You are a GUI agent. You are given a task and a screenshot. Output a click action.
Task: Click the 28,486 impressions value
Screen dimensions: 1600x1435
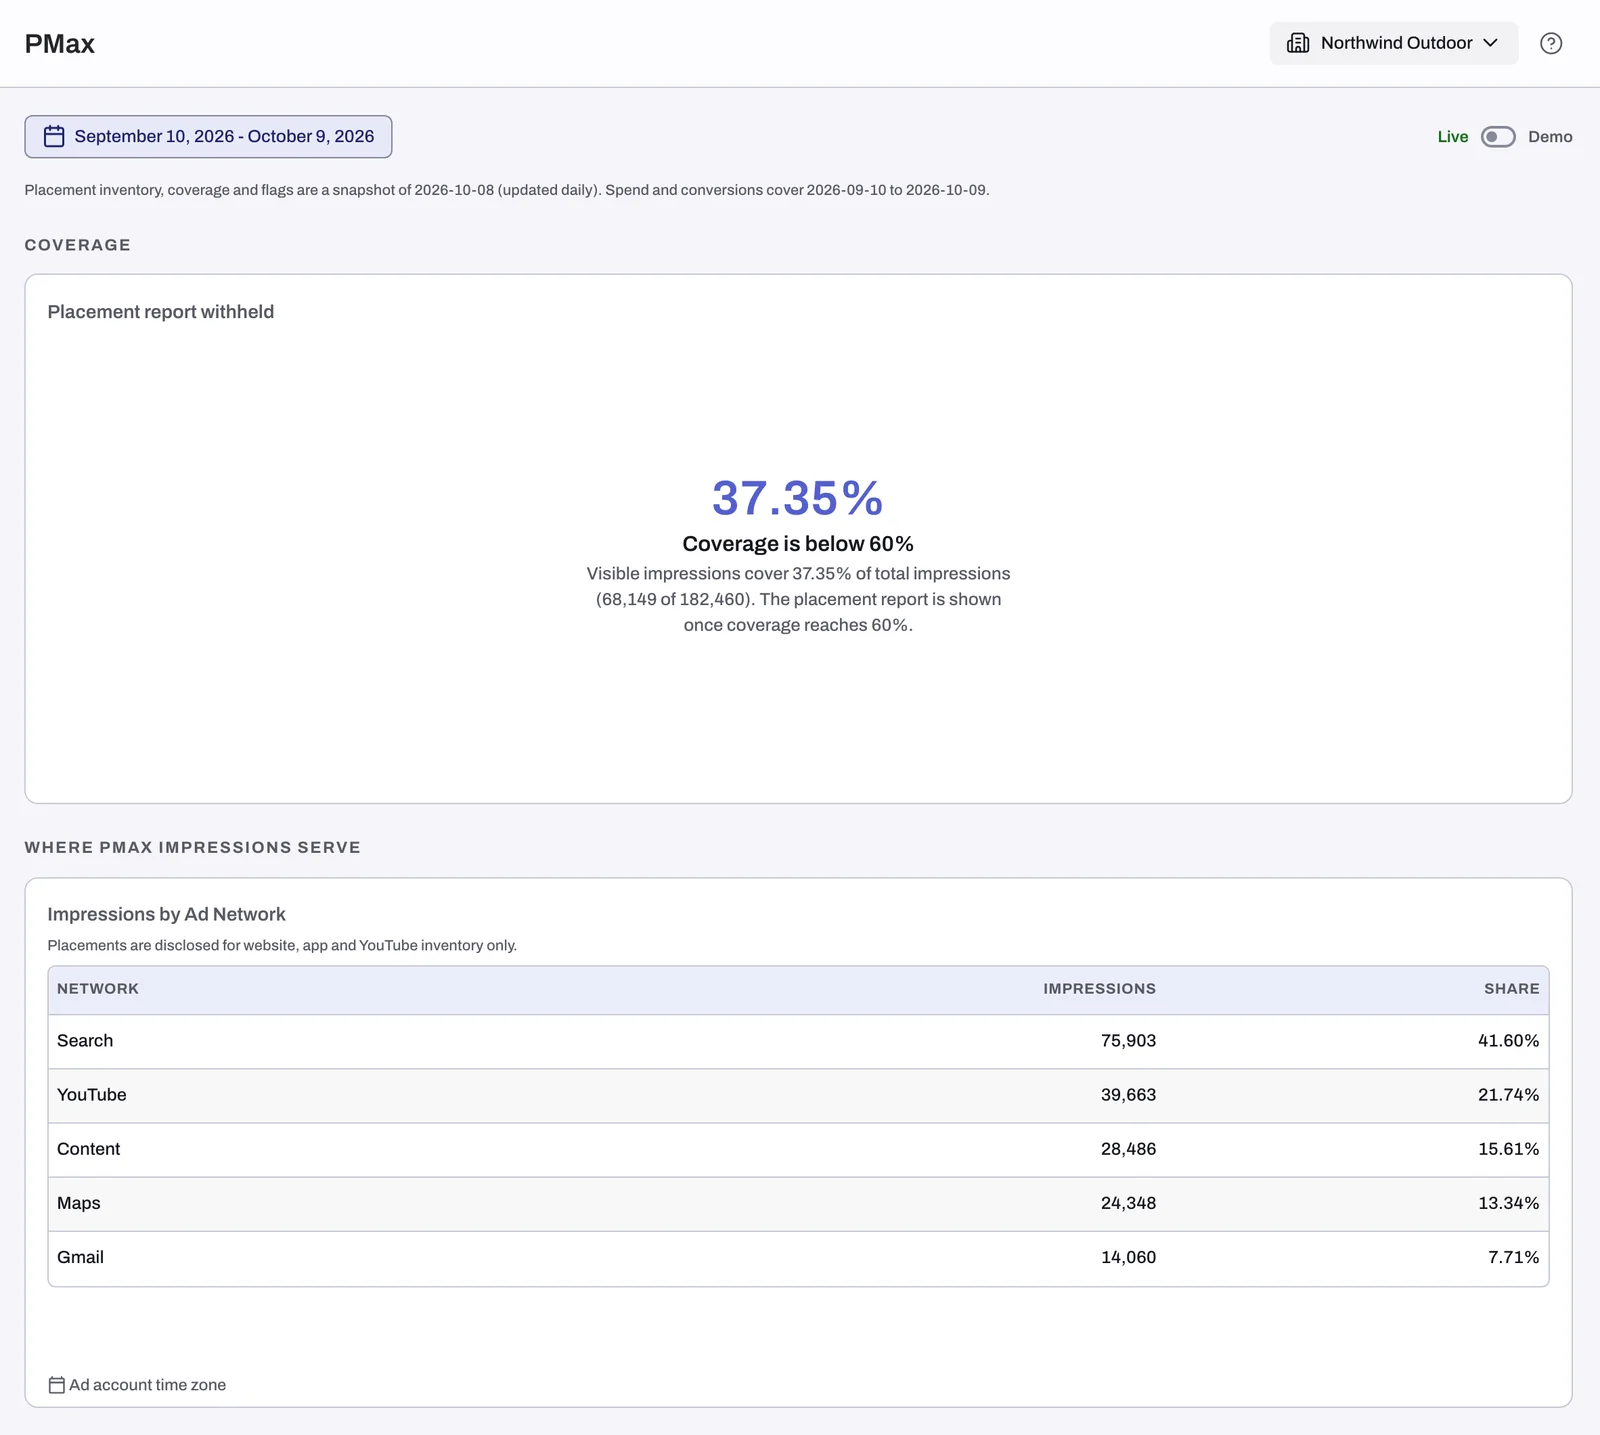coord(1128,1149)
